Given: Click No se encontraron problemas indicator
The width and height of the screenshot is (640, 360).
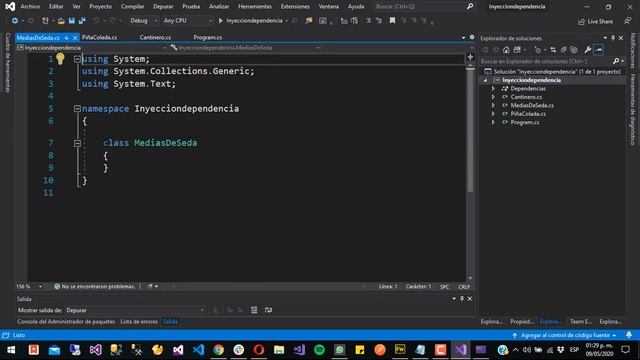Looking at the screenshot, I should point(95,287).
